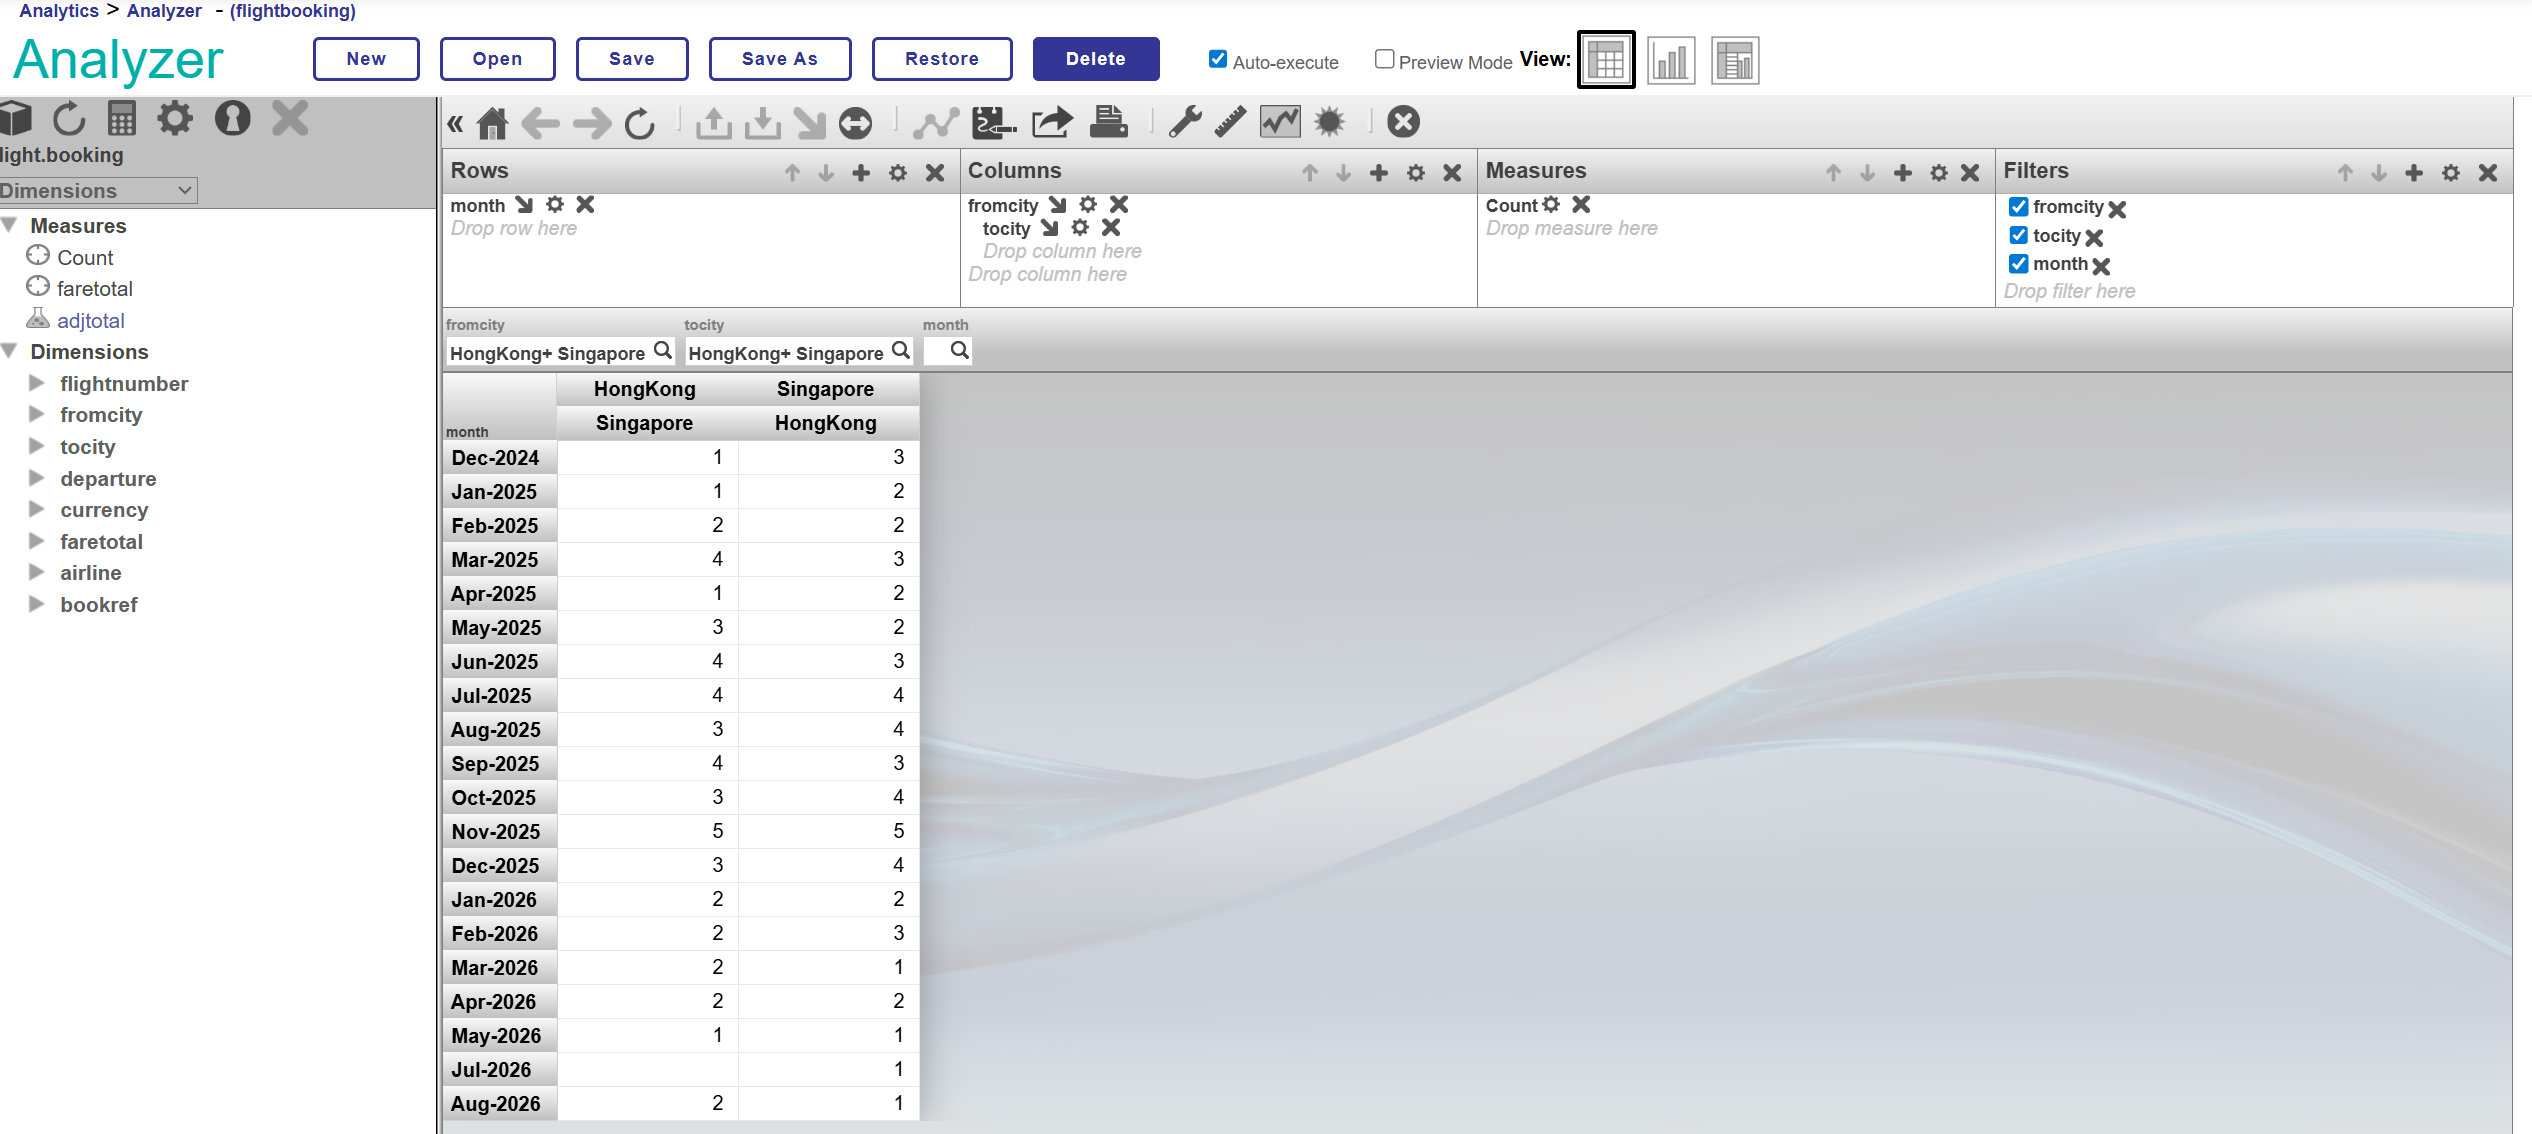The image size is (2532, 1134).
Task: Click the printer icon in the toolbar
Action: tap(1108, 122)
